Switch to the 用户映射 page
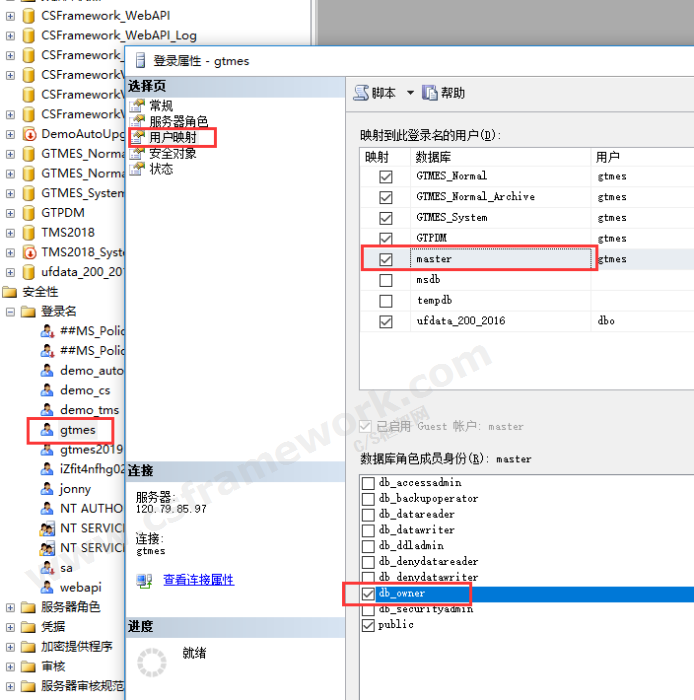The image size is (694, 700). pyautogui.click(x=172, y=137)
